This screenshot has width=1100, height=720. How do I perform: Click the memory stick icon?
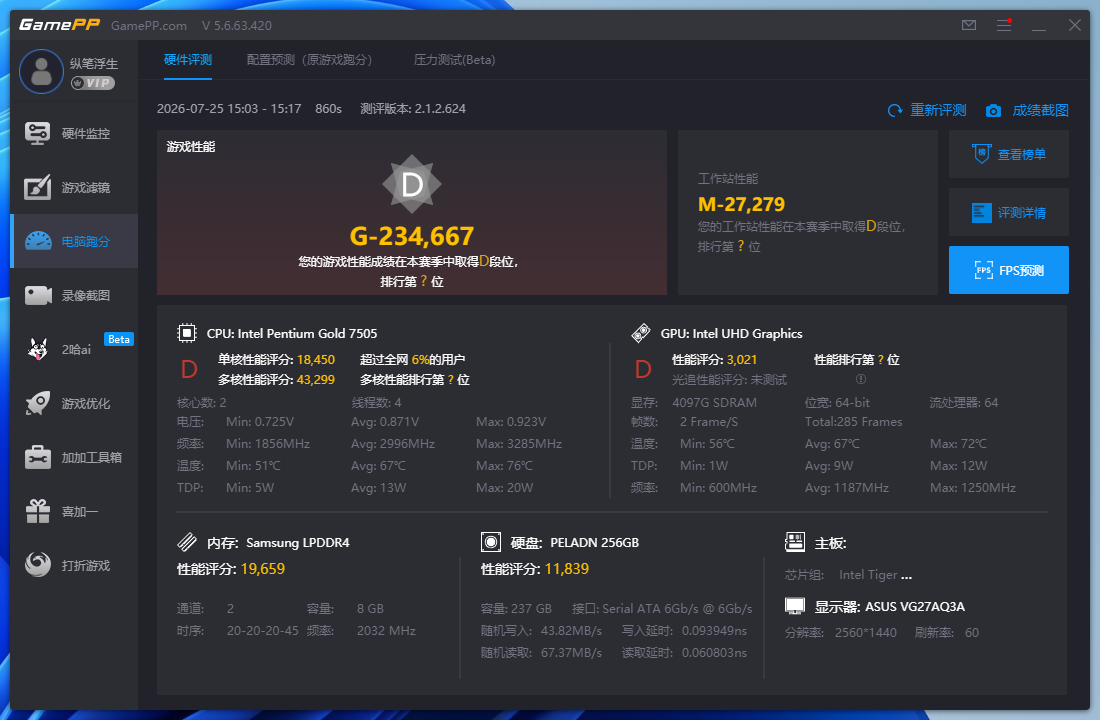point(187,542)
